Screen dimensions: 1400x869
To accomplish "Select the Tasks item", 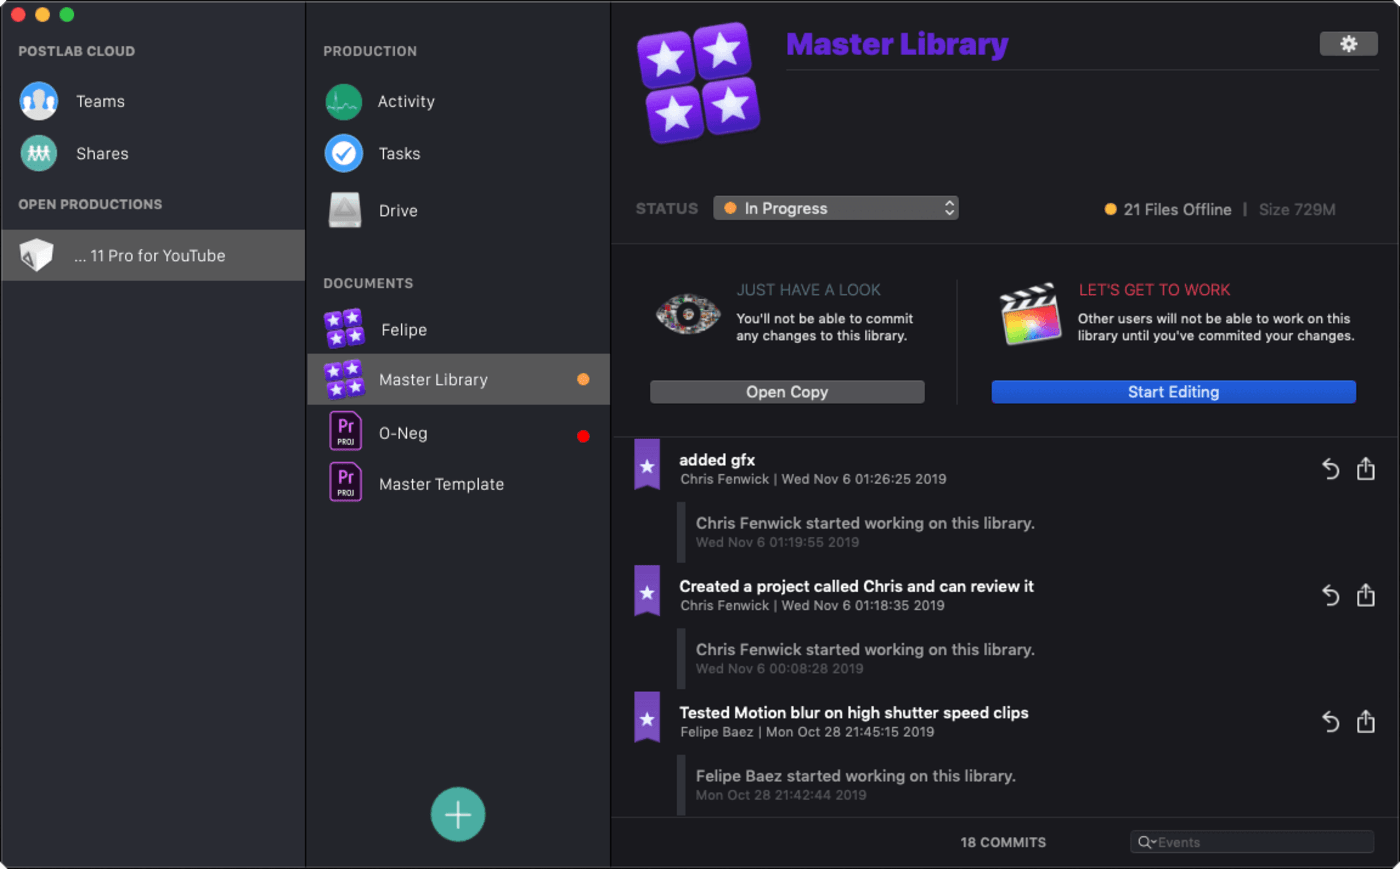I will pyautogui.click(x=398, y=154).
